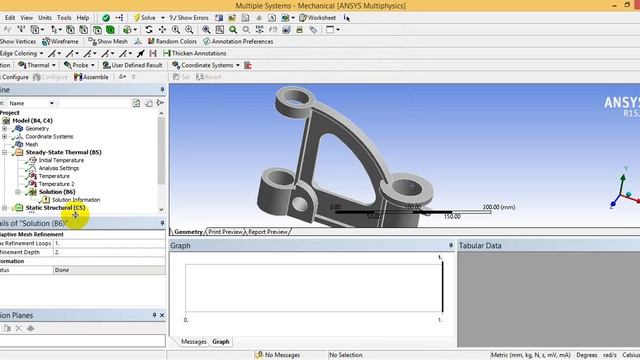Click the Random Colors icon

pyautogui.click(x=151, y=41)
